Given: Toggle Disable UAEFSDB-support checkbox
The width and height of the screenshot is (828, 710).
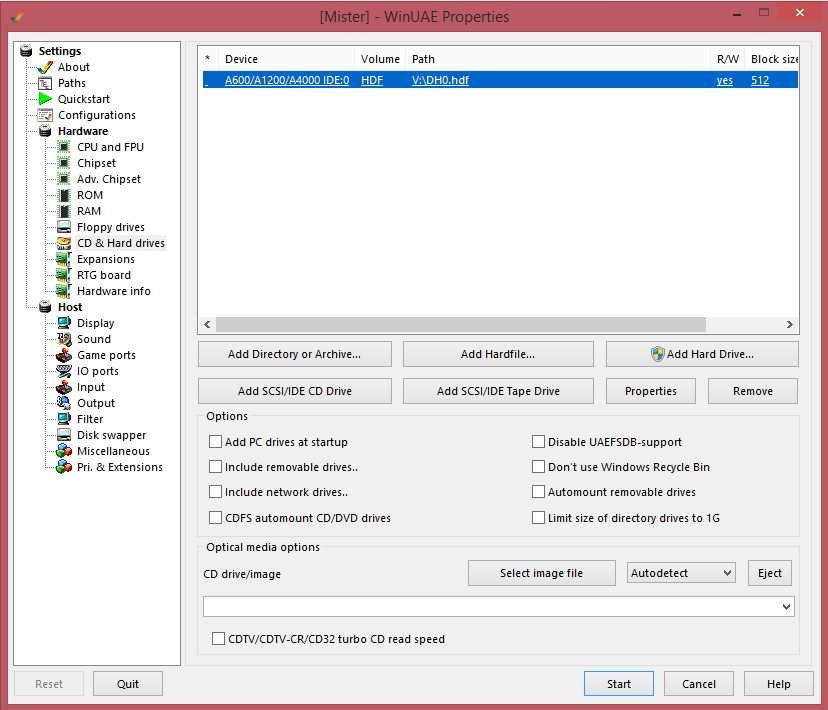Looking at the screenshot, I should pos(538,442).
